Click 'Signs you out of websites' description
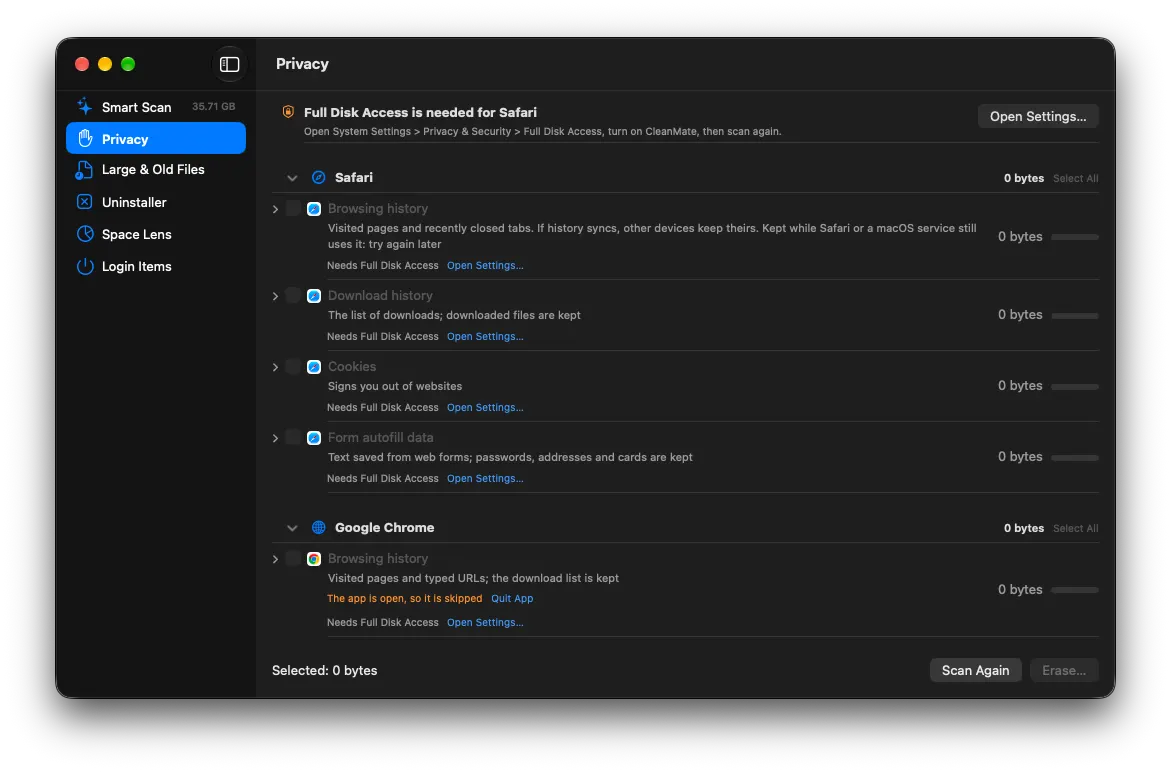This screenshot has height=772, width=1171. point(395,386)
